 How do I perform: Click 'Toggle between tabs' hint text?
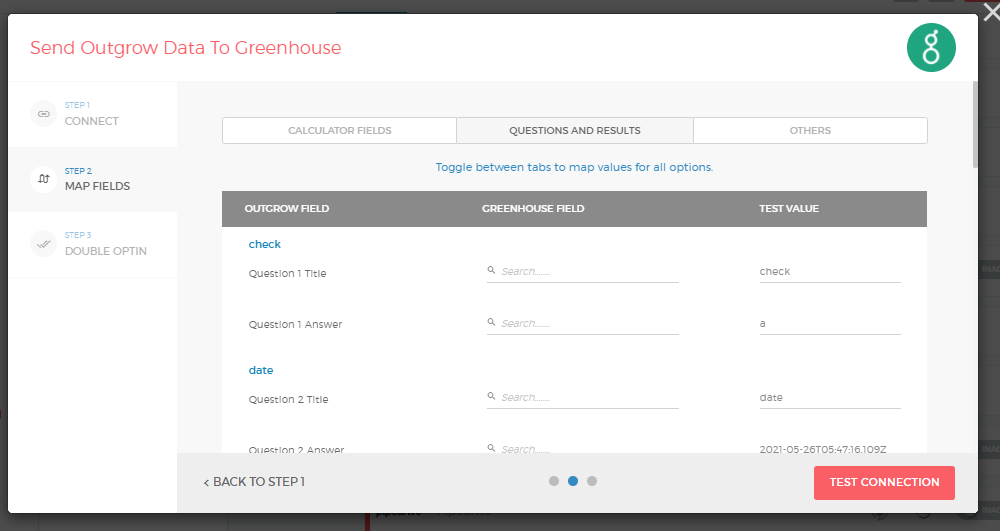[574, 167]
